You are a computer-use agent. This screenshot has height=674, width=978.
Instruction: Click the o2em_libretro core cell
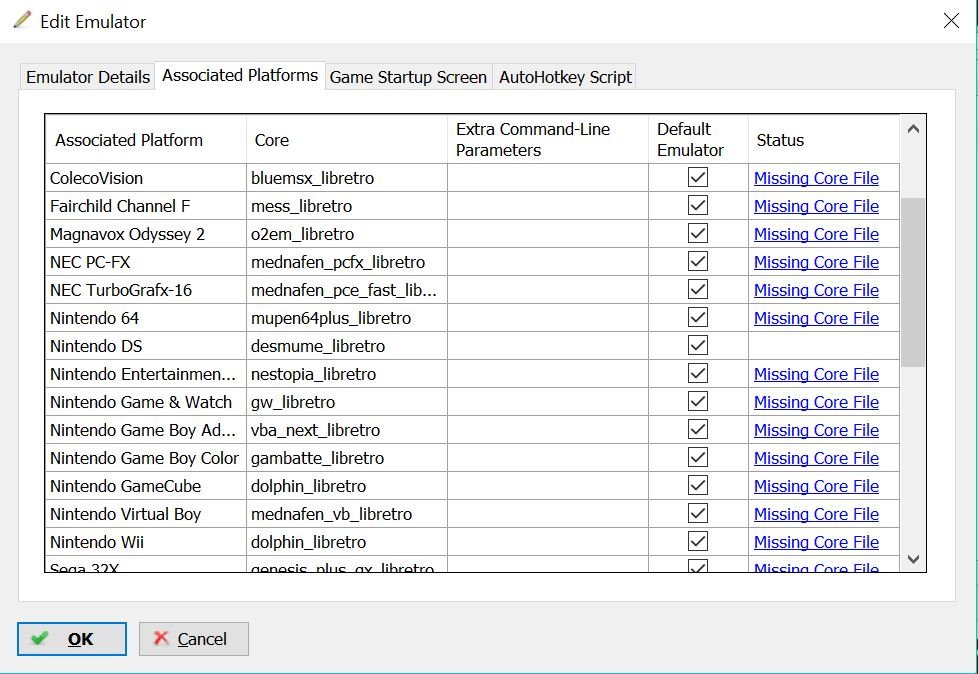[x=347, y=234]
